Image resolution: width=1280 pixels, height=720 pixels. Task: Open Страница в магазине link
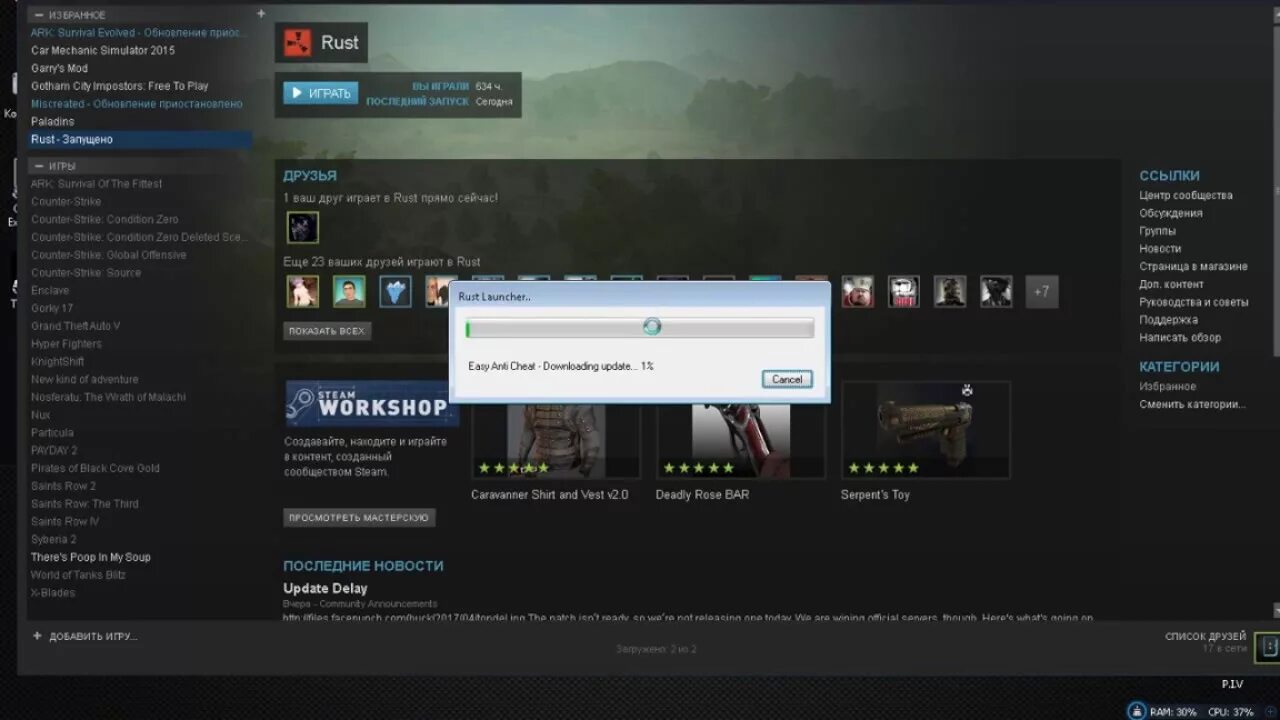pyautogui.click(x=1193, y=266)
